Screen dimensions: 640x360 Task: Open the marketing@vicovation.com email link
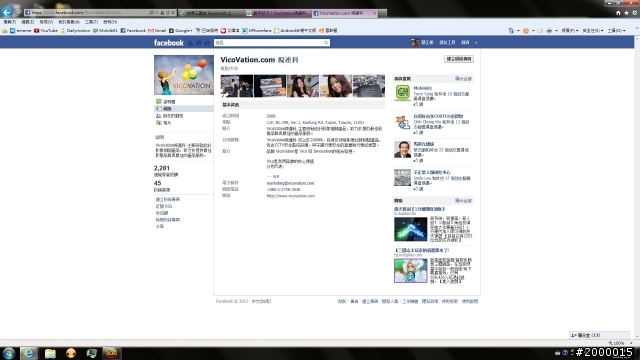290,183
